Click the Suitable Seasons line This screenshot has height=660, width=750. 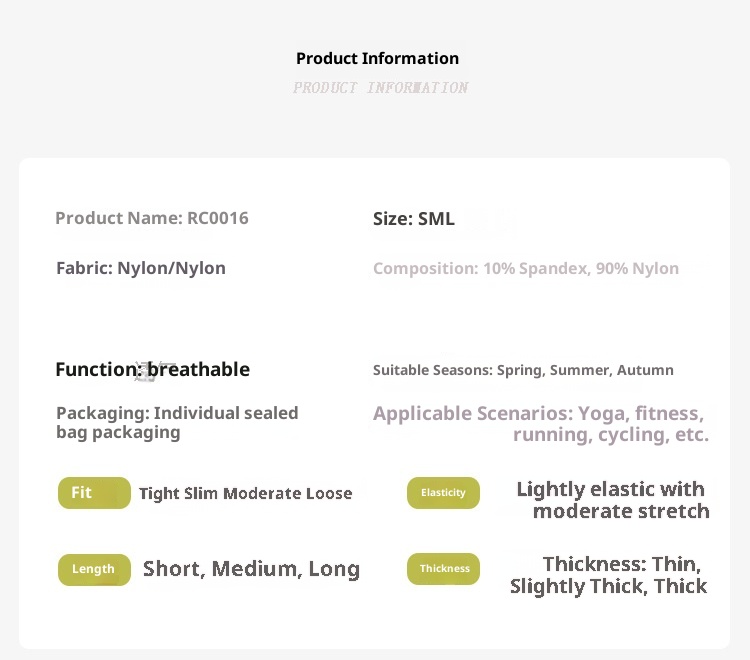coord(523,370)
